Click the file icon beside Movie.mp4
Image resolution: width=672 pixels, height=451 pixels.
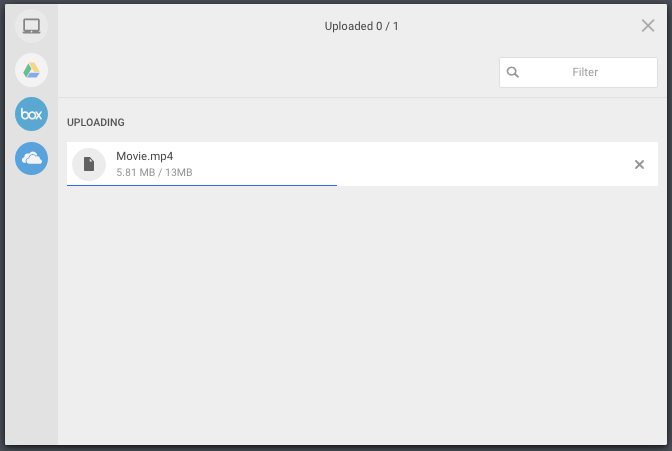pyautogui.click(x=89, y=164)
